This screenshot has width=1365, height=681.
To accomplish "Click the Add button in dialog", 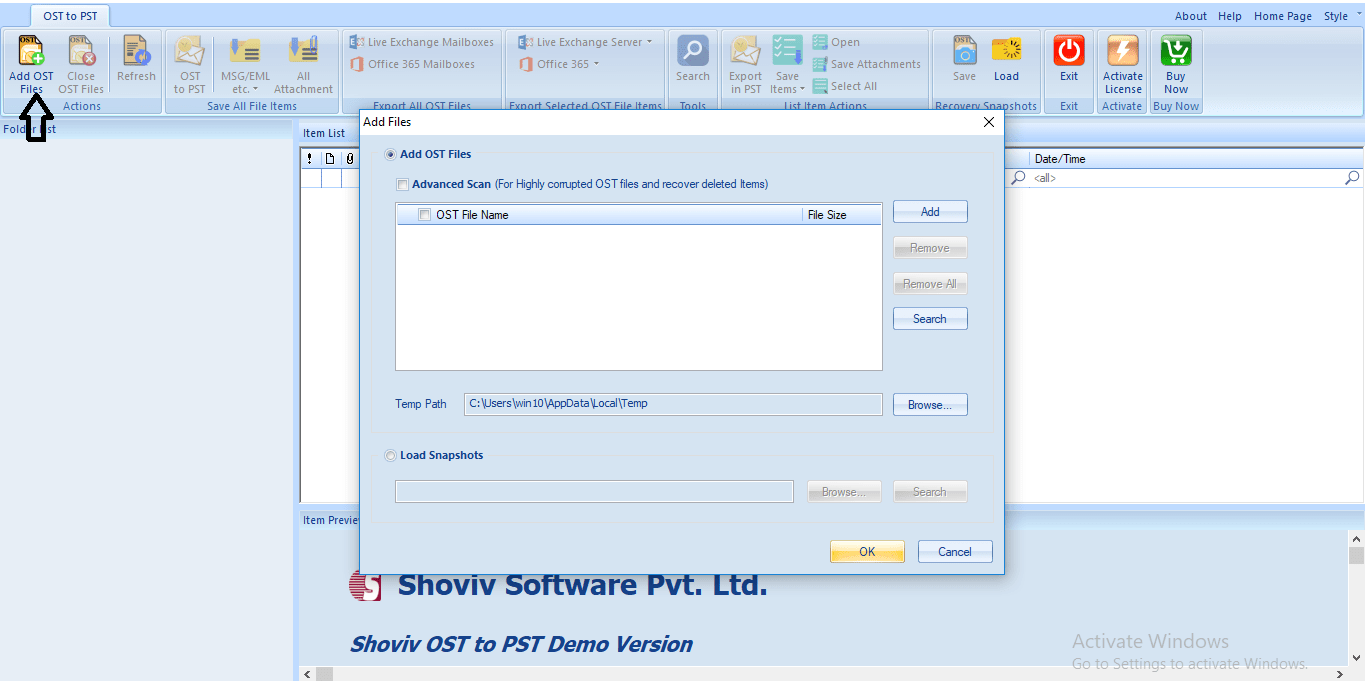I will [x=930, y=212].
